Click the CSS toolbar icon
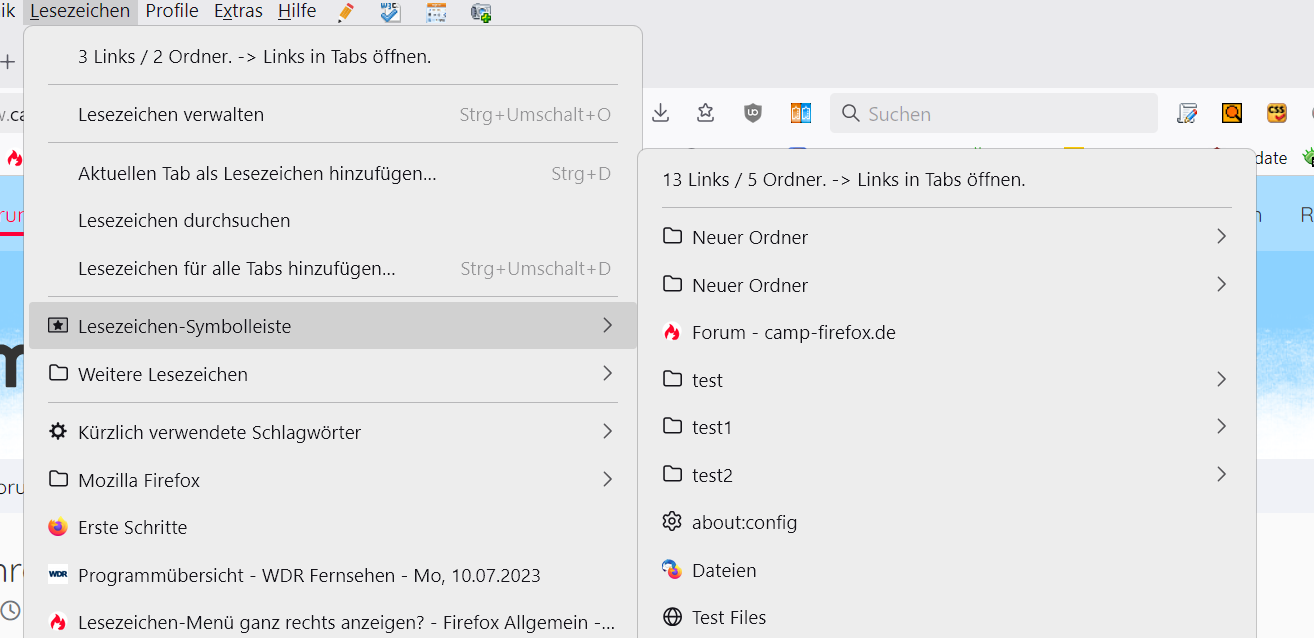 [1277, 113]
